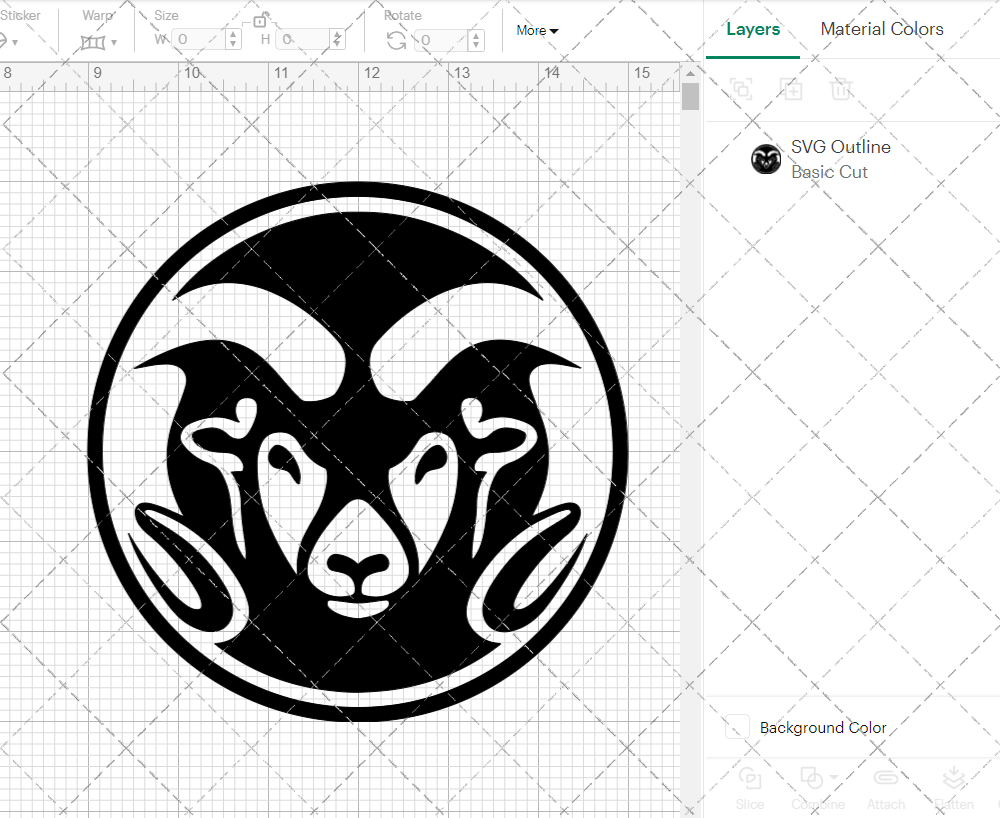Switch to the Material Colors tab
The width and height of the screenshot is (1000, 818).
click(x=881, y=29)
